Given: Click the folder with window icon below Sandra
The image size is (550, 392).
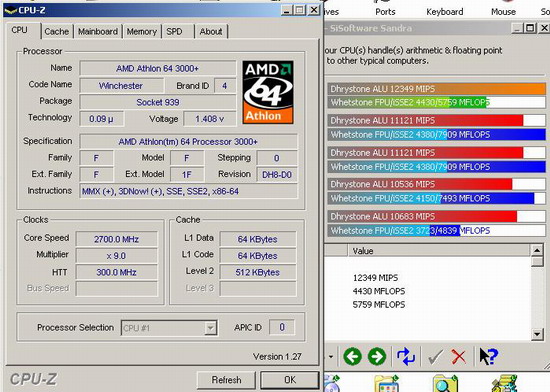Looking at the screenshot, I should [387, 384].
